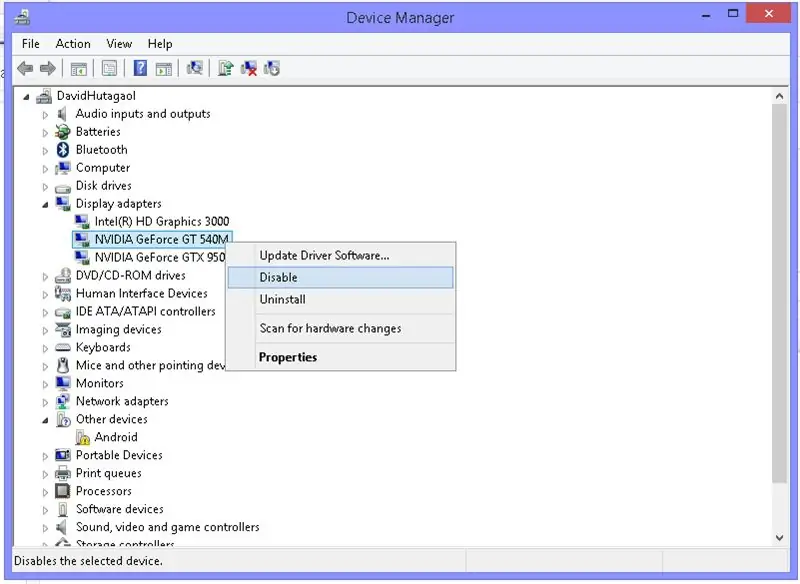The width and height of the screenshot is (800, 584).
Task: Expand the Print queues category
Action: [45, 474]
